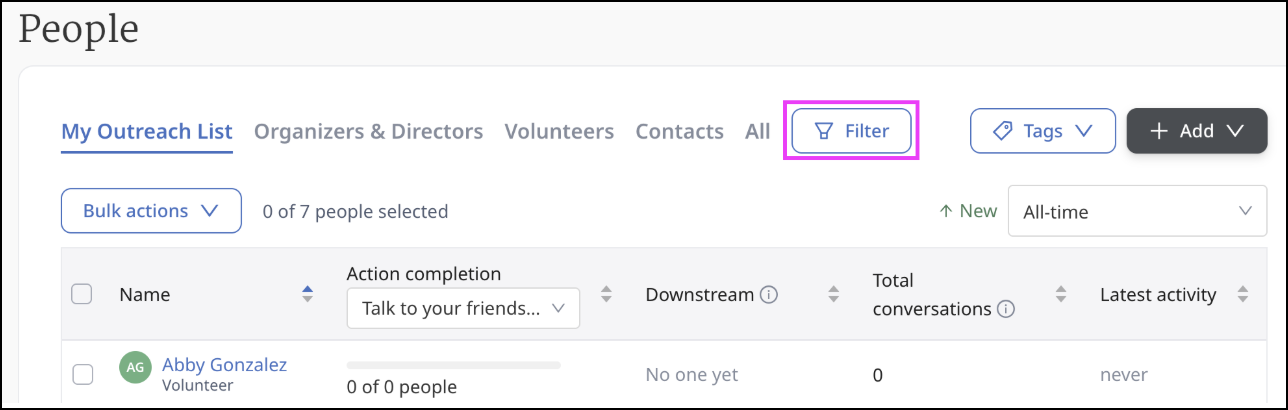Open Abby Gonzalez's profile link
This screenshot has width=1288, height=410.
pyautogui.click(x=224, y=364)
